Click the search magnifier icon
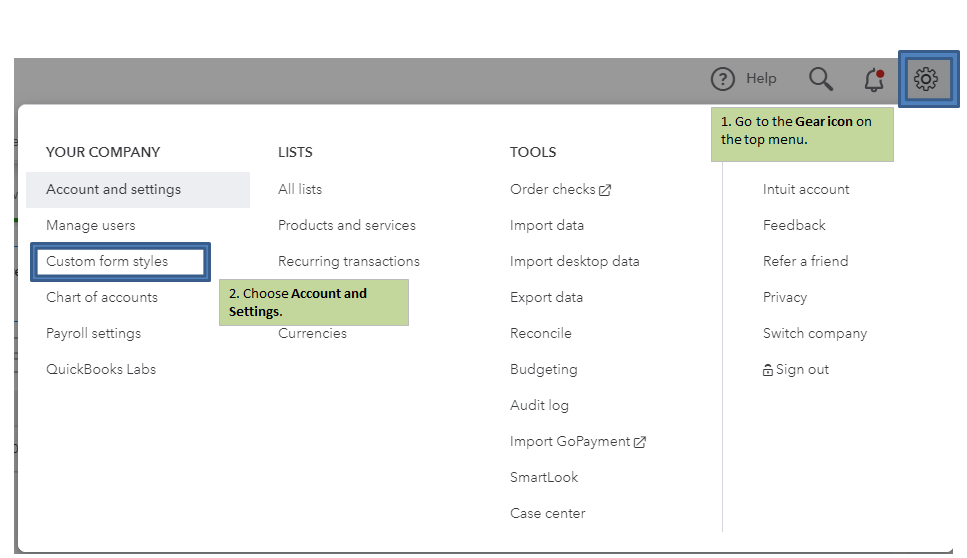The height and width of the screenshot is (558, 967). (820, 79)
